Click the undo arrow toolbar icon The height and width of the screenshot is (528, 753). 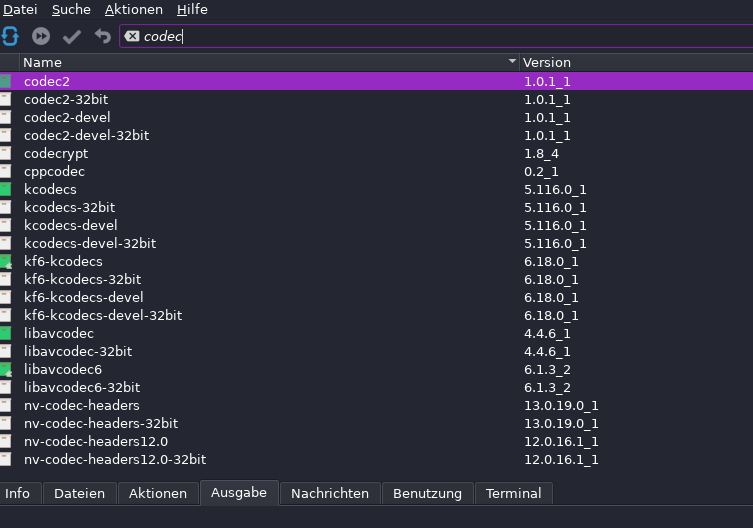[x=102, y=36]
